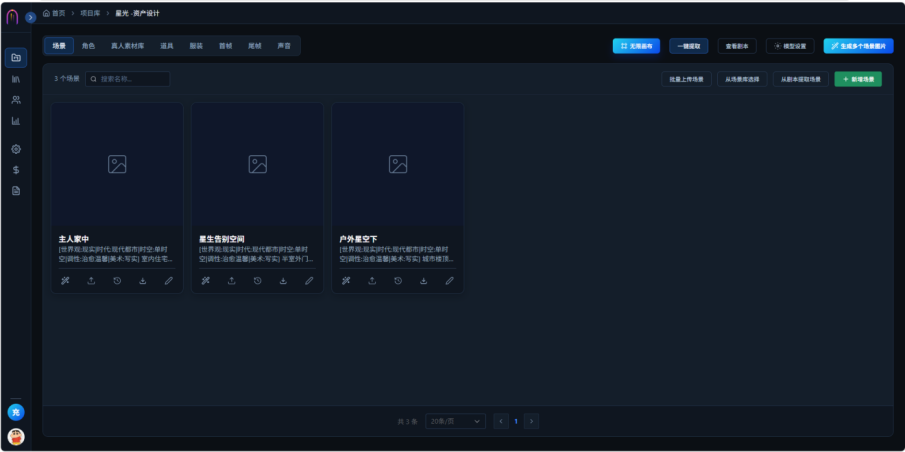Click the 星生告别空间 scene title
Screen dimensions: 905x452
(222, 239)
